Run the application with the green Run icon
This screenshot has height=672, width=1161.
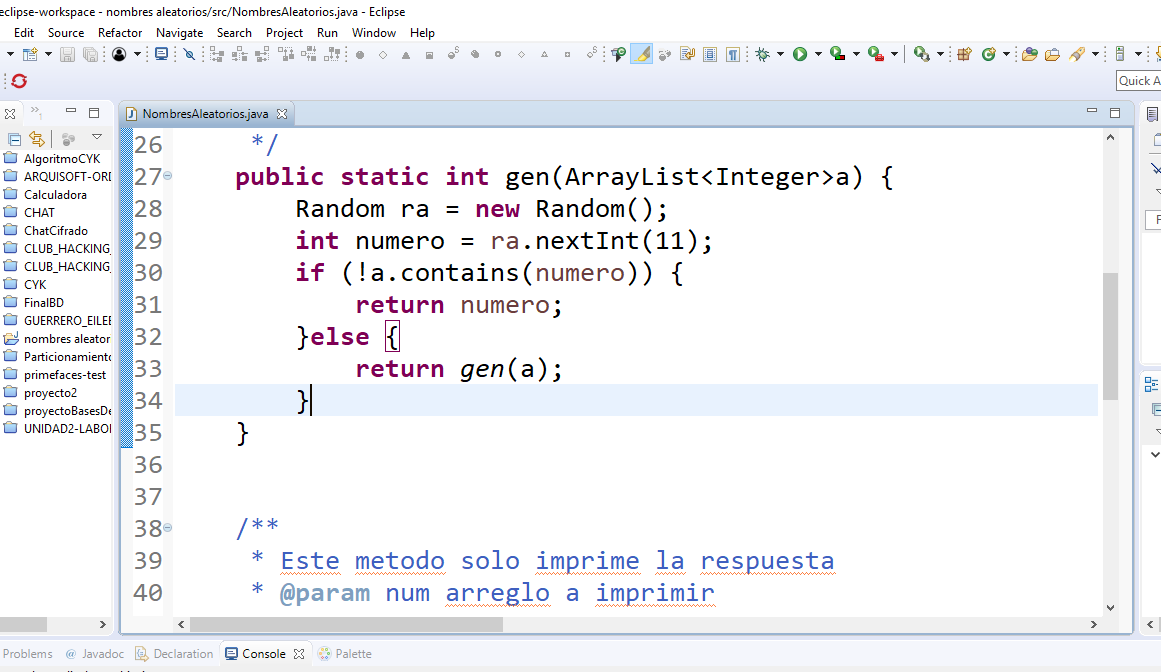[x=800, y=53]
